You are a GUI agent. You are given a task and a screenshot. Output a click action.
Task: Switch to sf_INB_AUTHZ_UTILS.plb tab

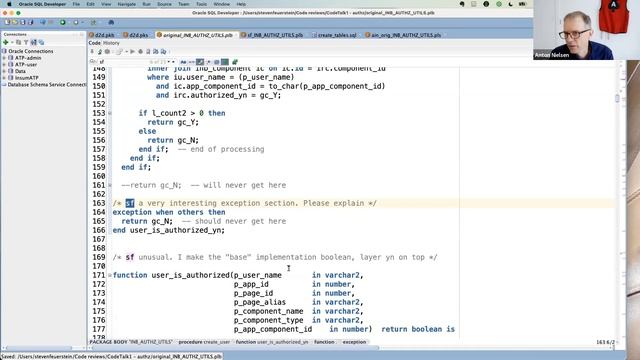point(272,35)
